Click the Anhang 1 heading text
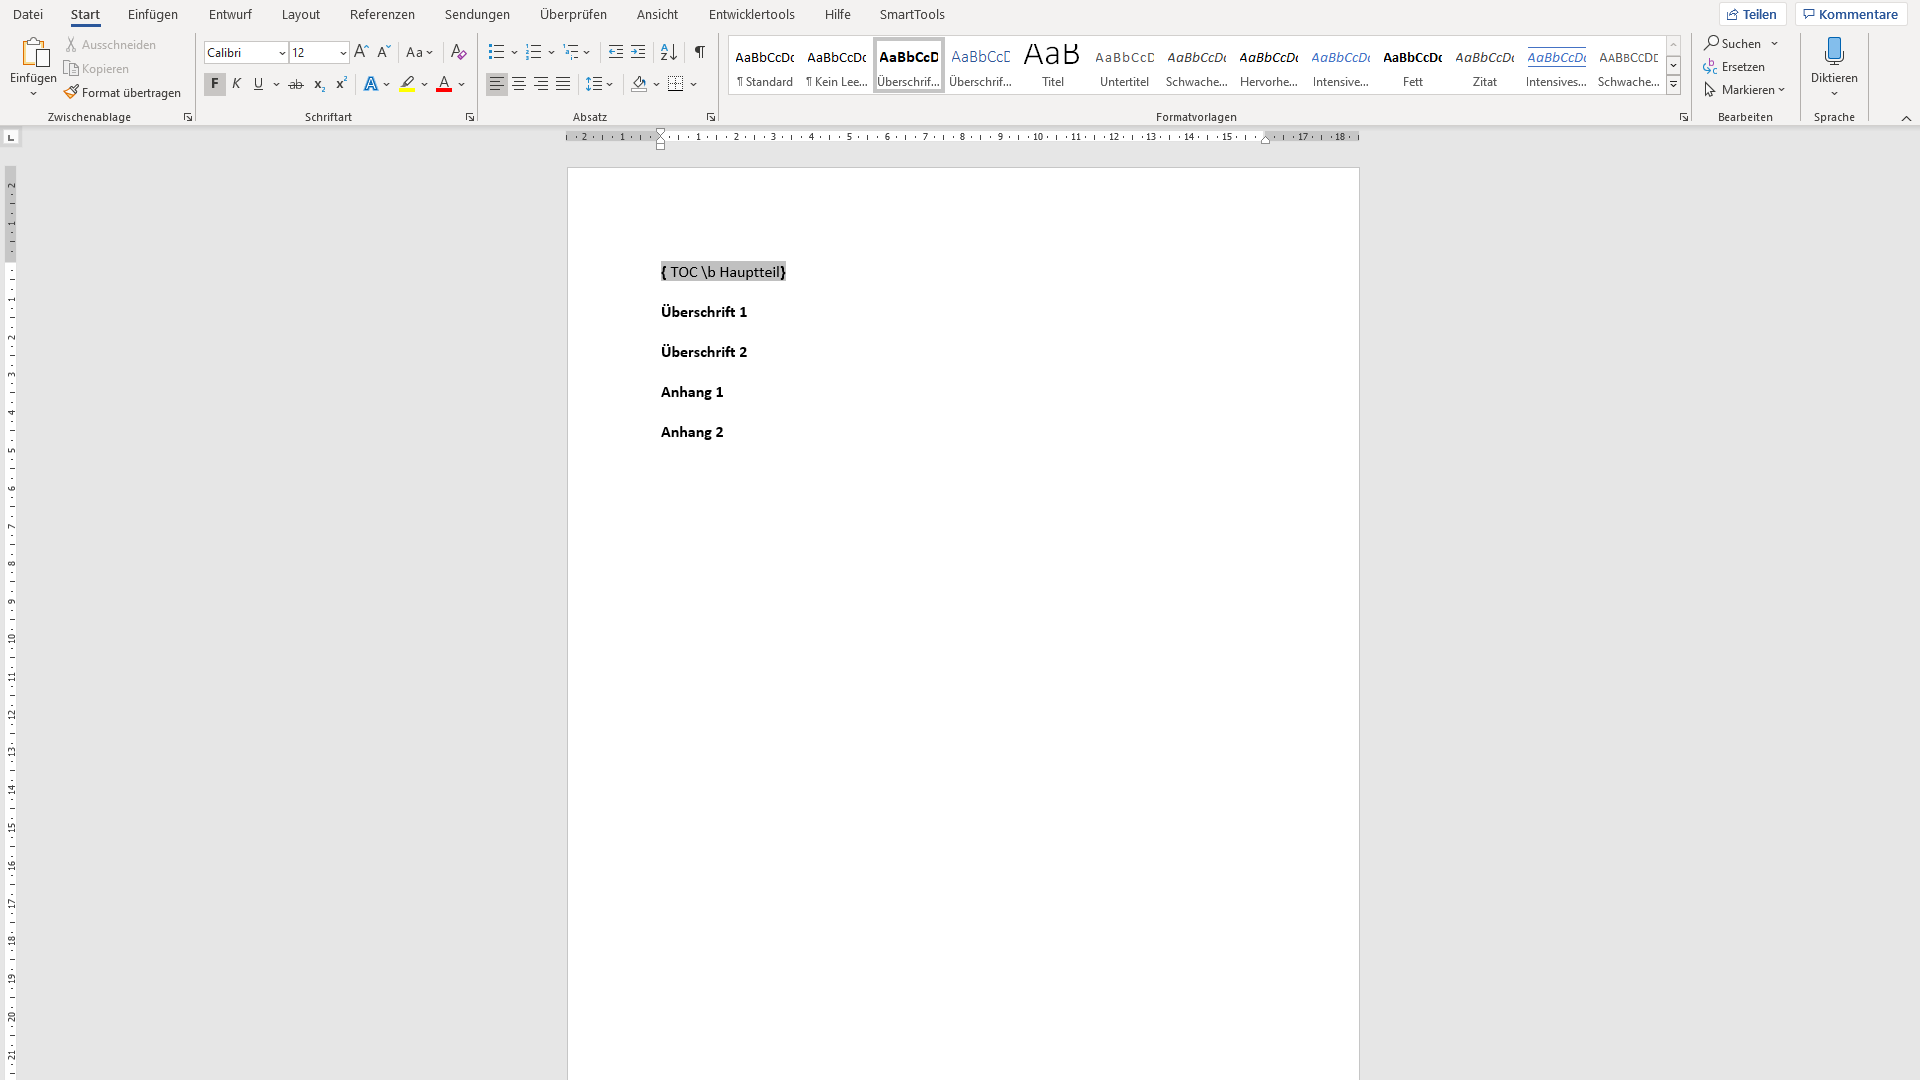Image resolution: width=1920 pixels, height=1080 pixels. pyautogui.click(x=692, y=392)
